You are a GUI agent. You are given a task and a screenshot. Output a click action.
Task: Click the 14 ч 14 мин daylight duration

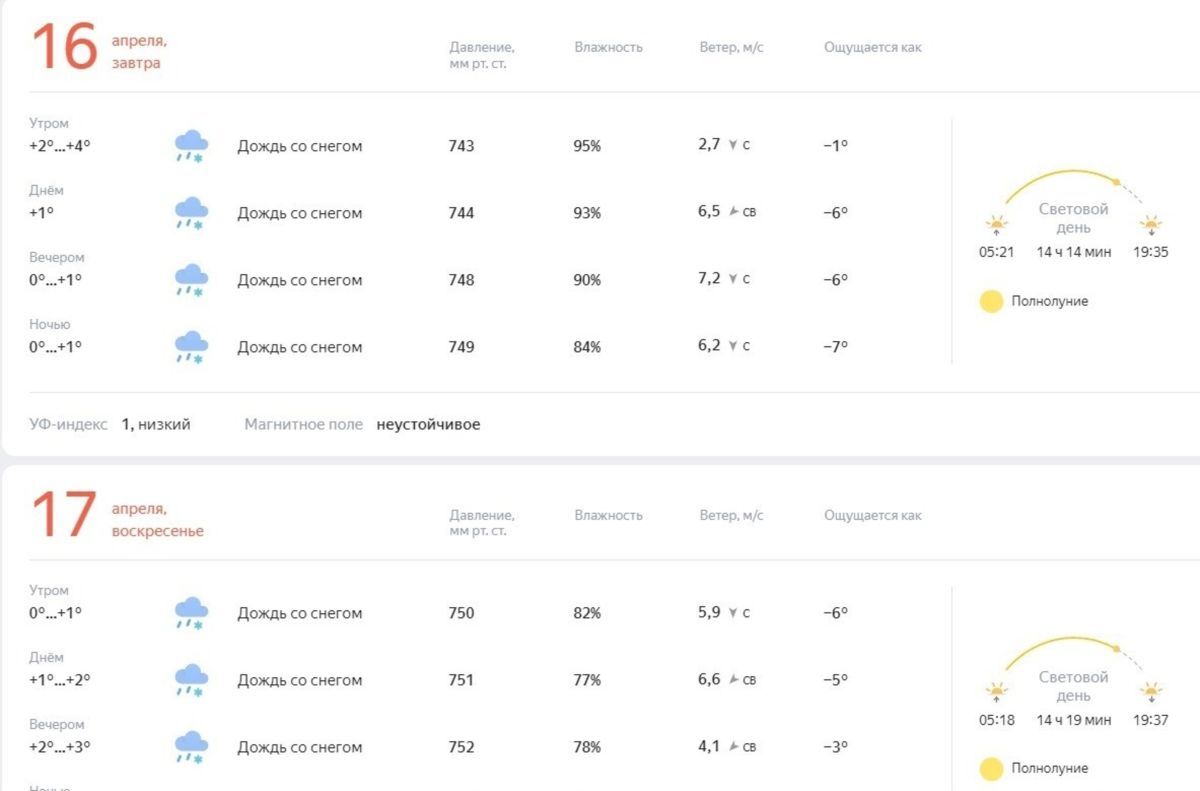pos(1073,252)
